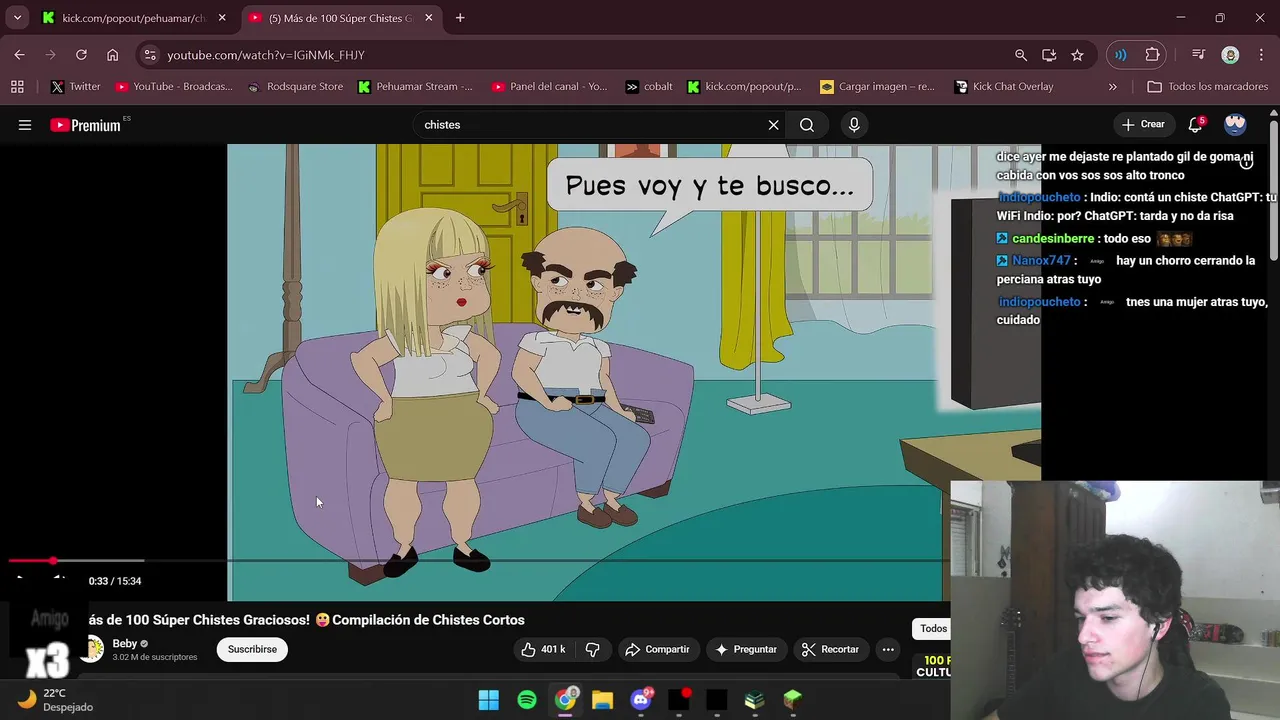Open the Kick Chat Overlay bookmark
Image resolution: width=1280 pixels, height=720 pixels.
pos(1004,87)
